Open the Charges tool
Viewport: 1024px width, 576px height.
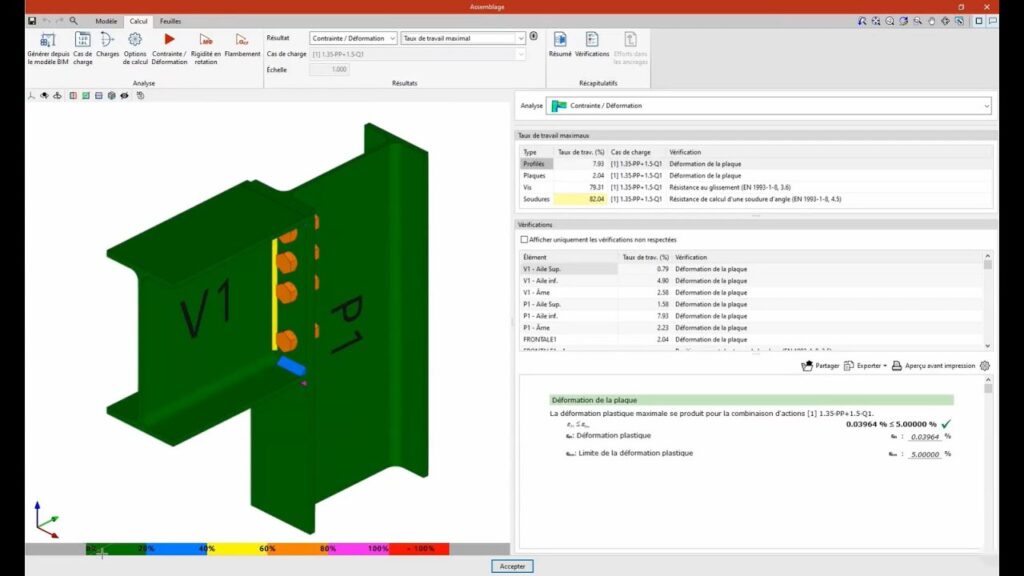pyautogui.click(x=108, y=41)
